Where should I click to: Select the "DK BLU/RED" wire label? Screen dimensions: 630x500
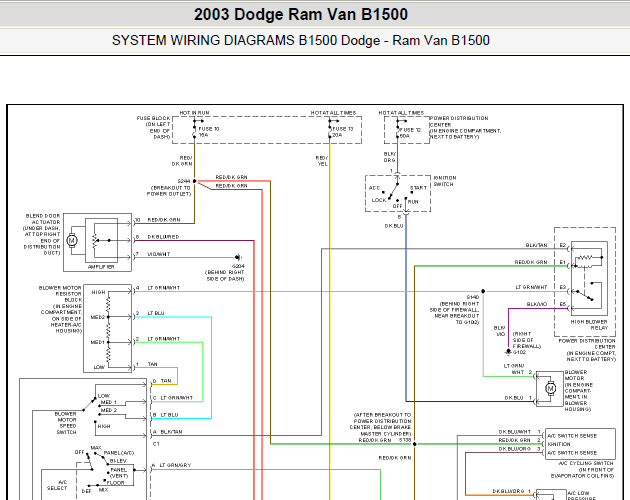pos(163,237)
